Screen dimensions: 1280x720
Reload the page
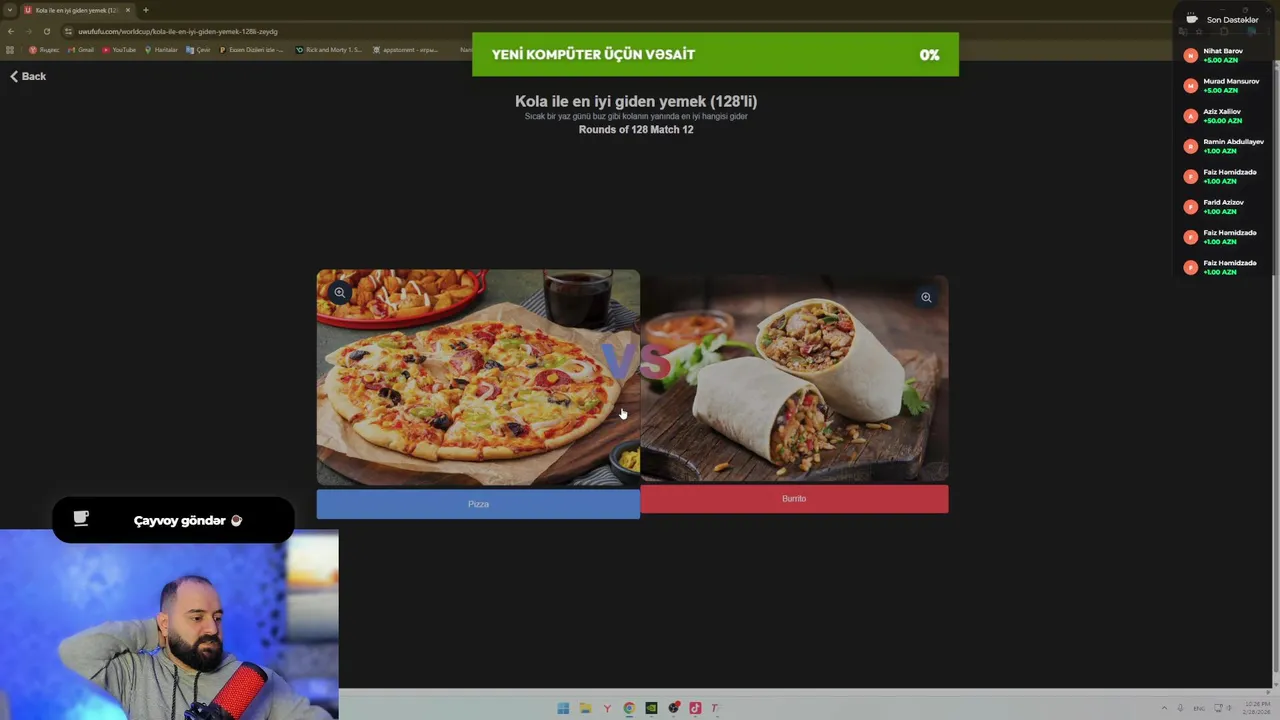[x=47, y=31]
